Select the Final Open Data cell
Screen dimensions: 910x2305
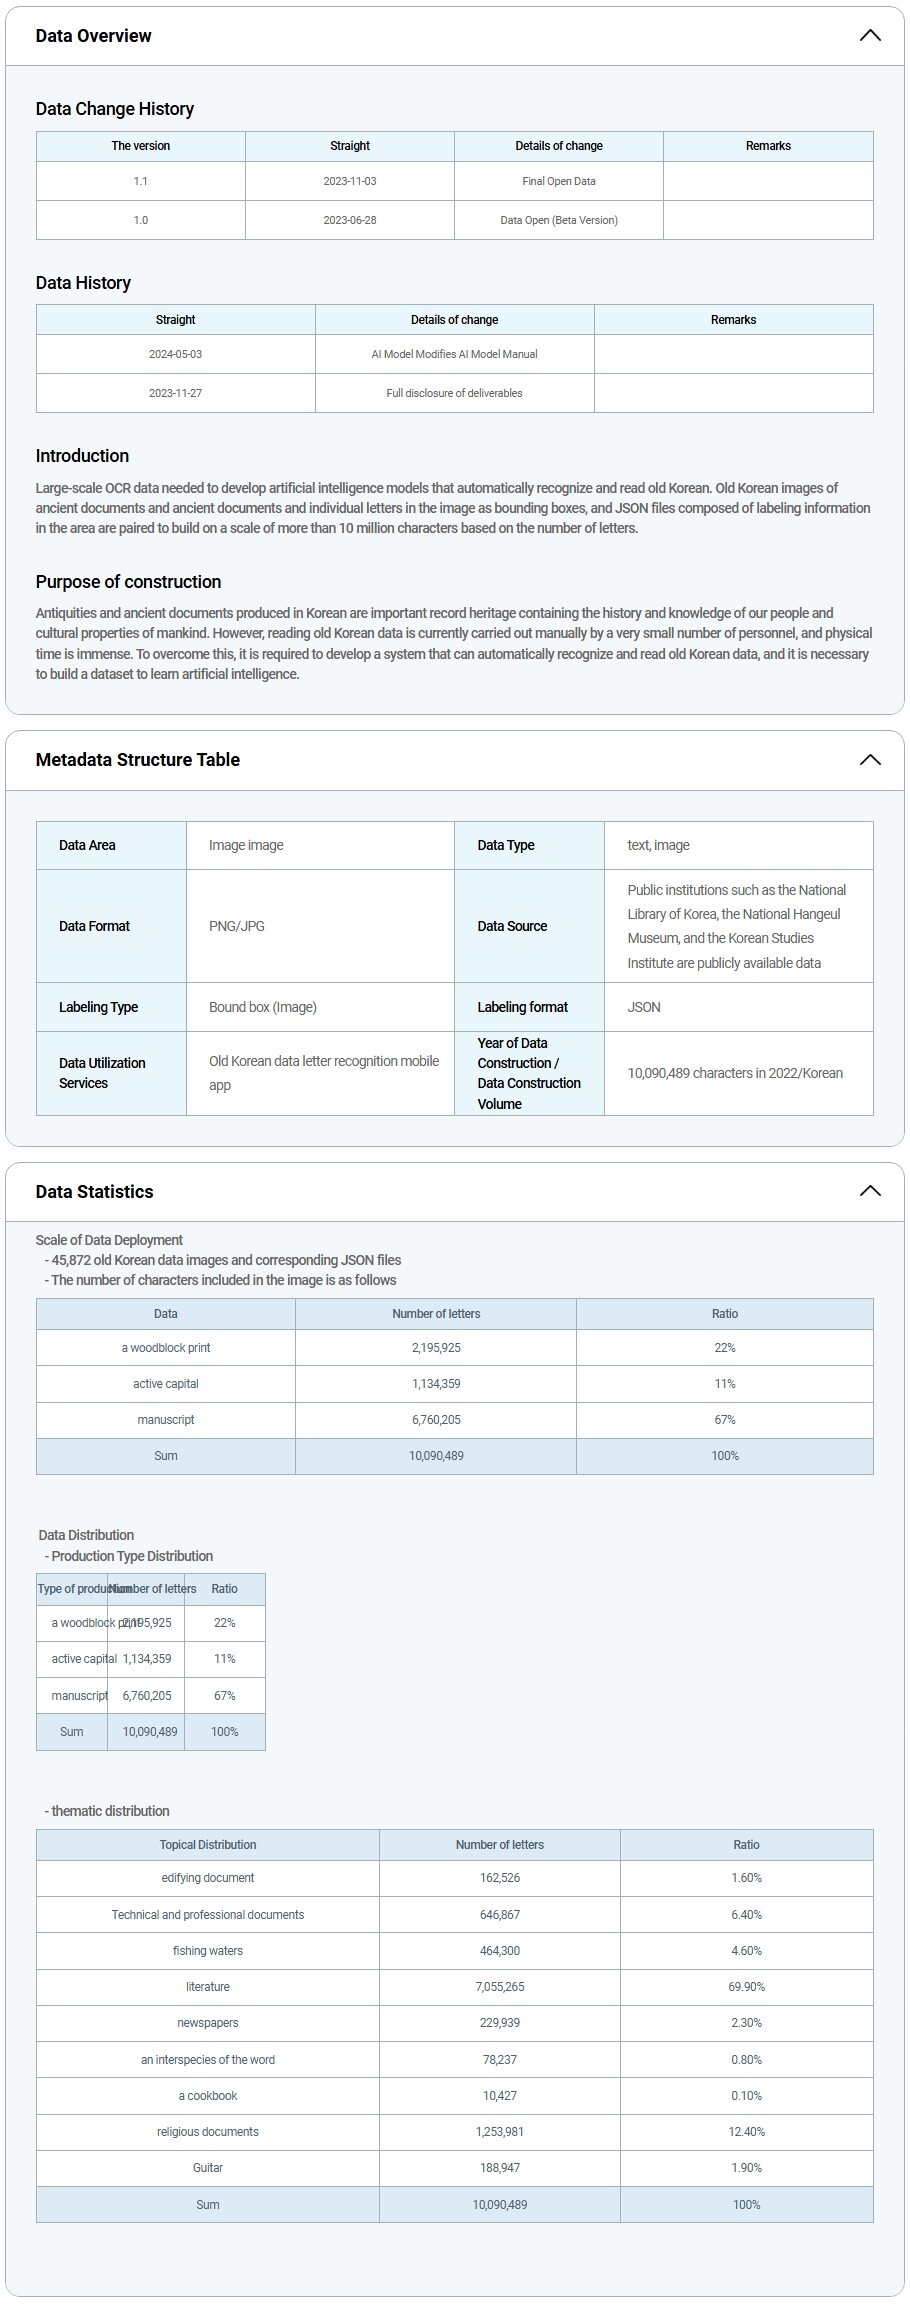click(x=558, y=181)
